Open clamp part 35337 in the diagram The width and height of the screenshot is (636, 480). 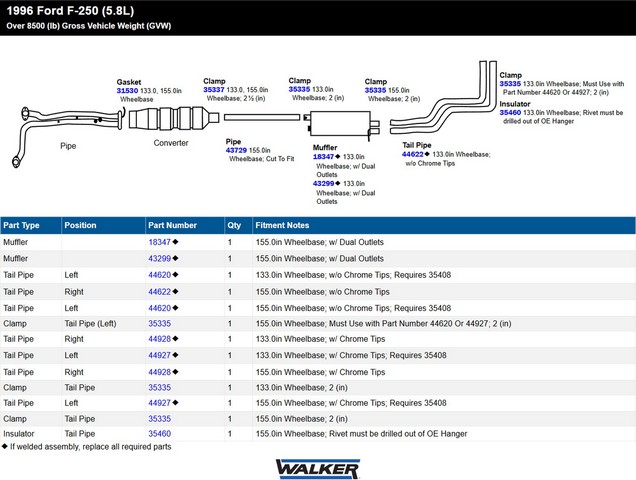point(214,90)
